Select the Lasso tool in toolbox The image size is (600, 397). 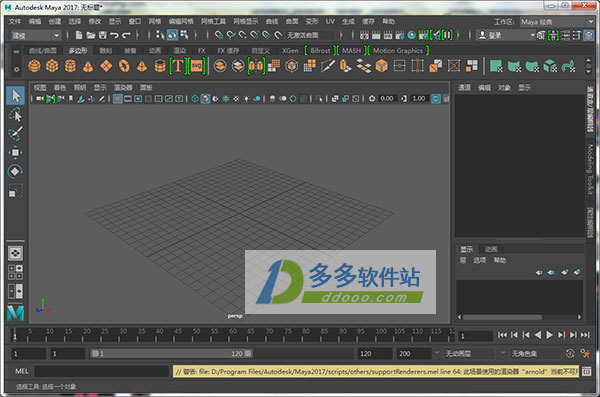[16, 114]
